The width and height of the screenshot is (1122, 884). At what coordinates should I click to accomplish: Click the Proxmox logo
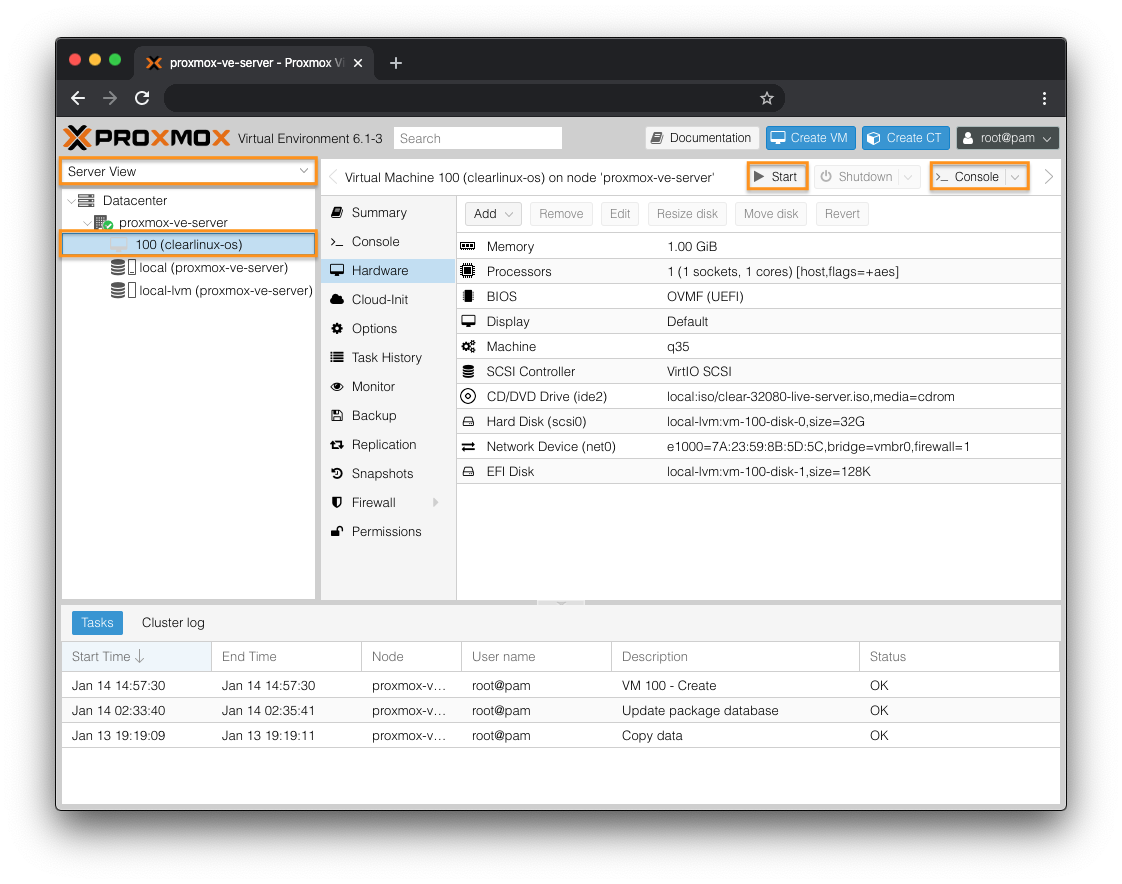147,137
